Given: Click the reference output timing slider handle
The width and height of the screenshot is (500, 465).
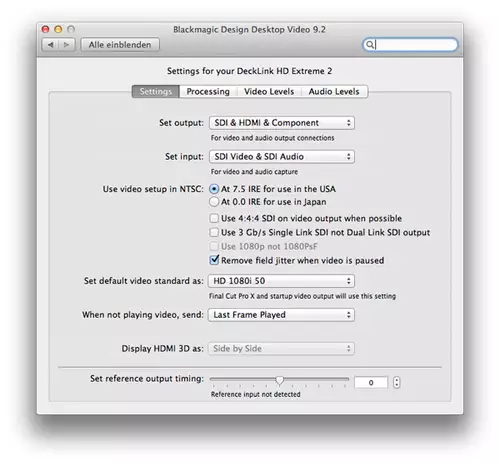Looking at the screenshot, I should [x=280, y=380].
